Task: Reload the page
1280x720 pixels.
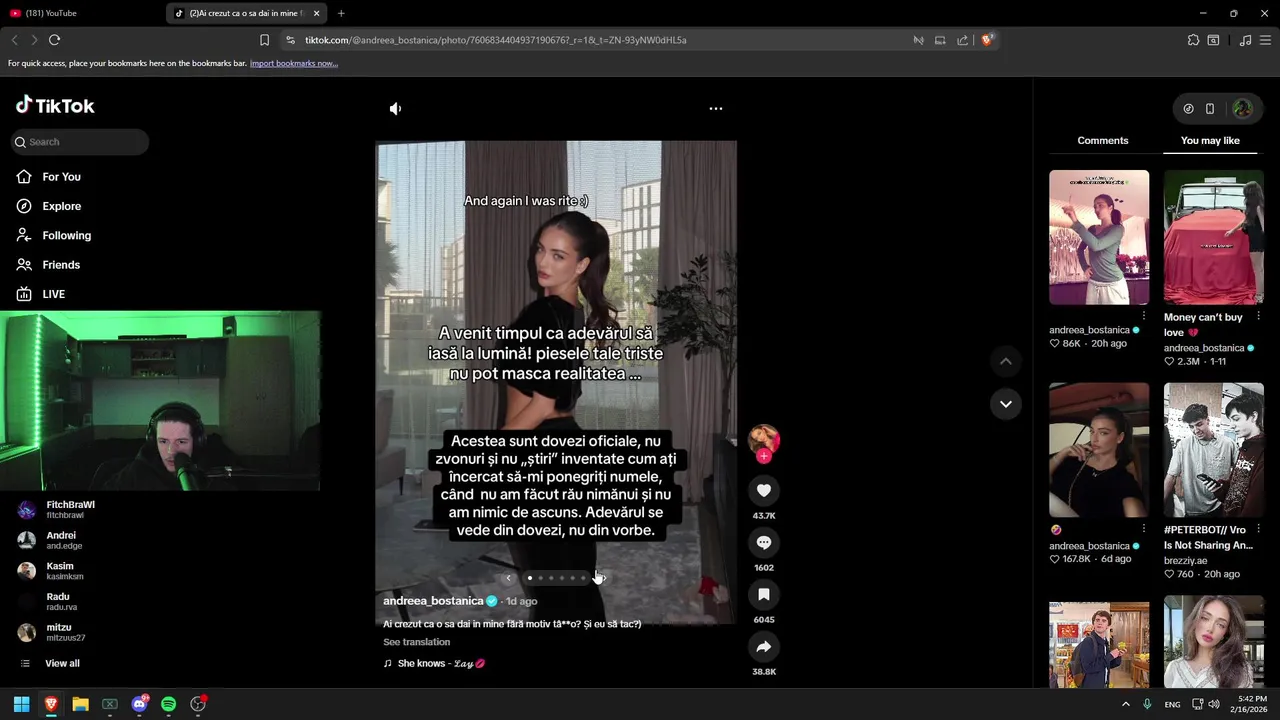Action: tap(55, 40)
